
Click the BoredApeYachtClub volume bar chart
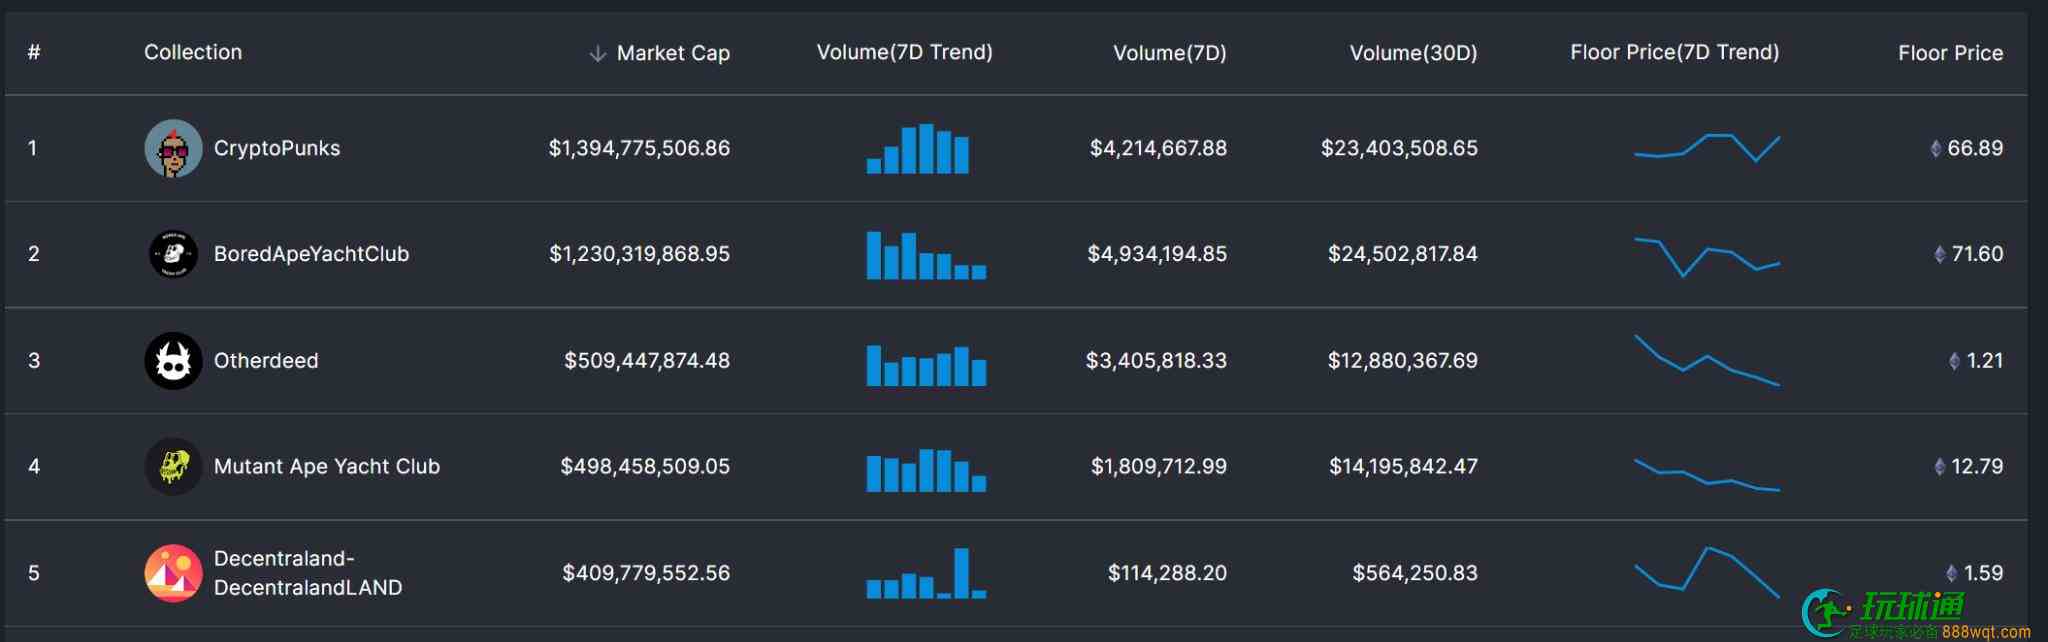tap(926, 255)
